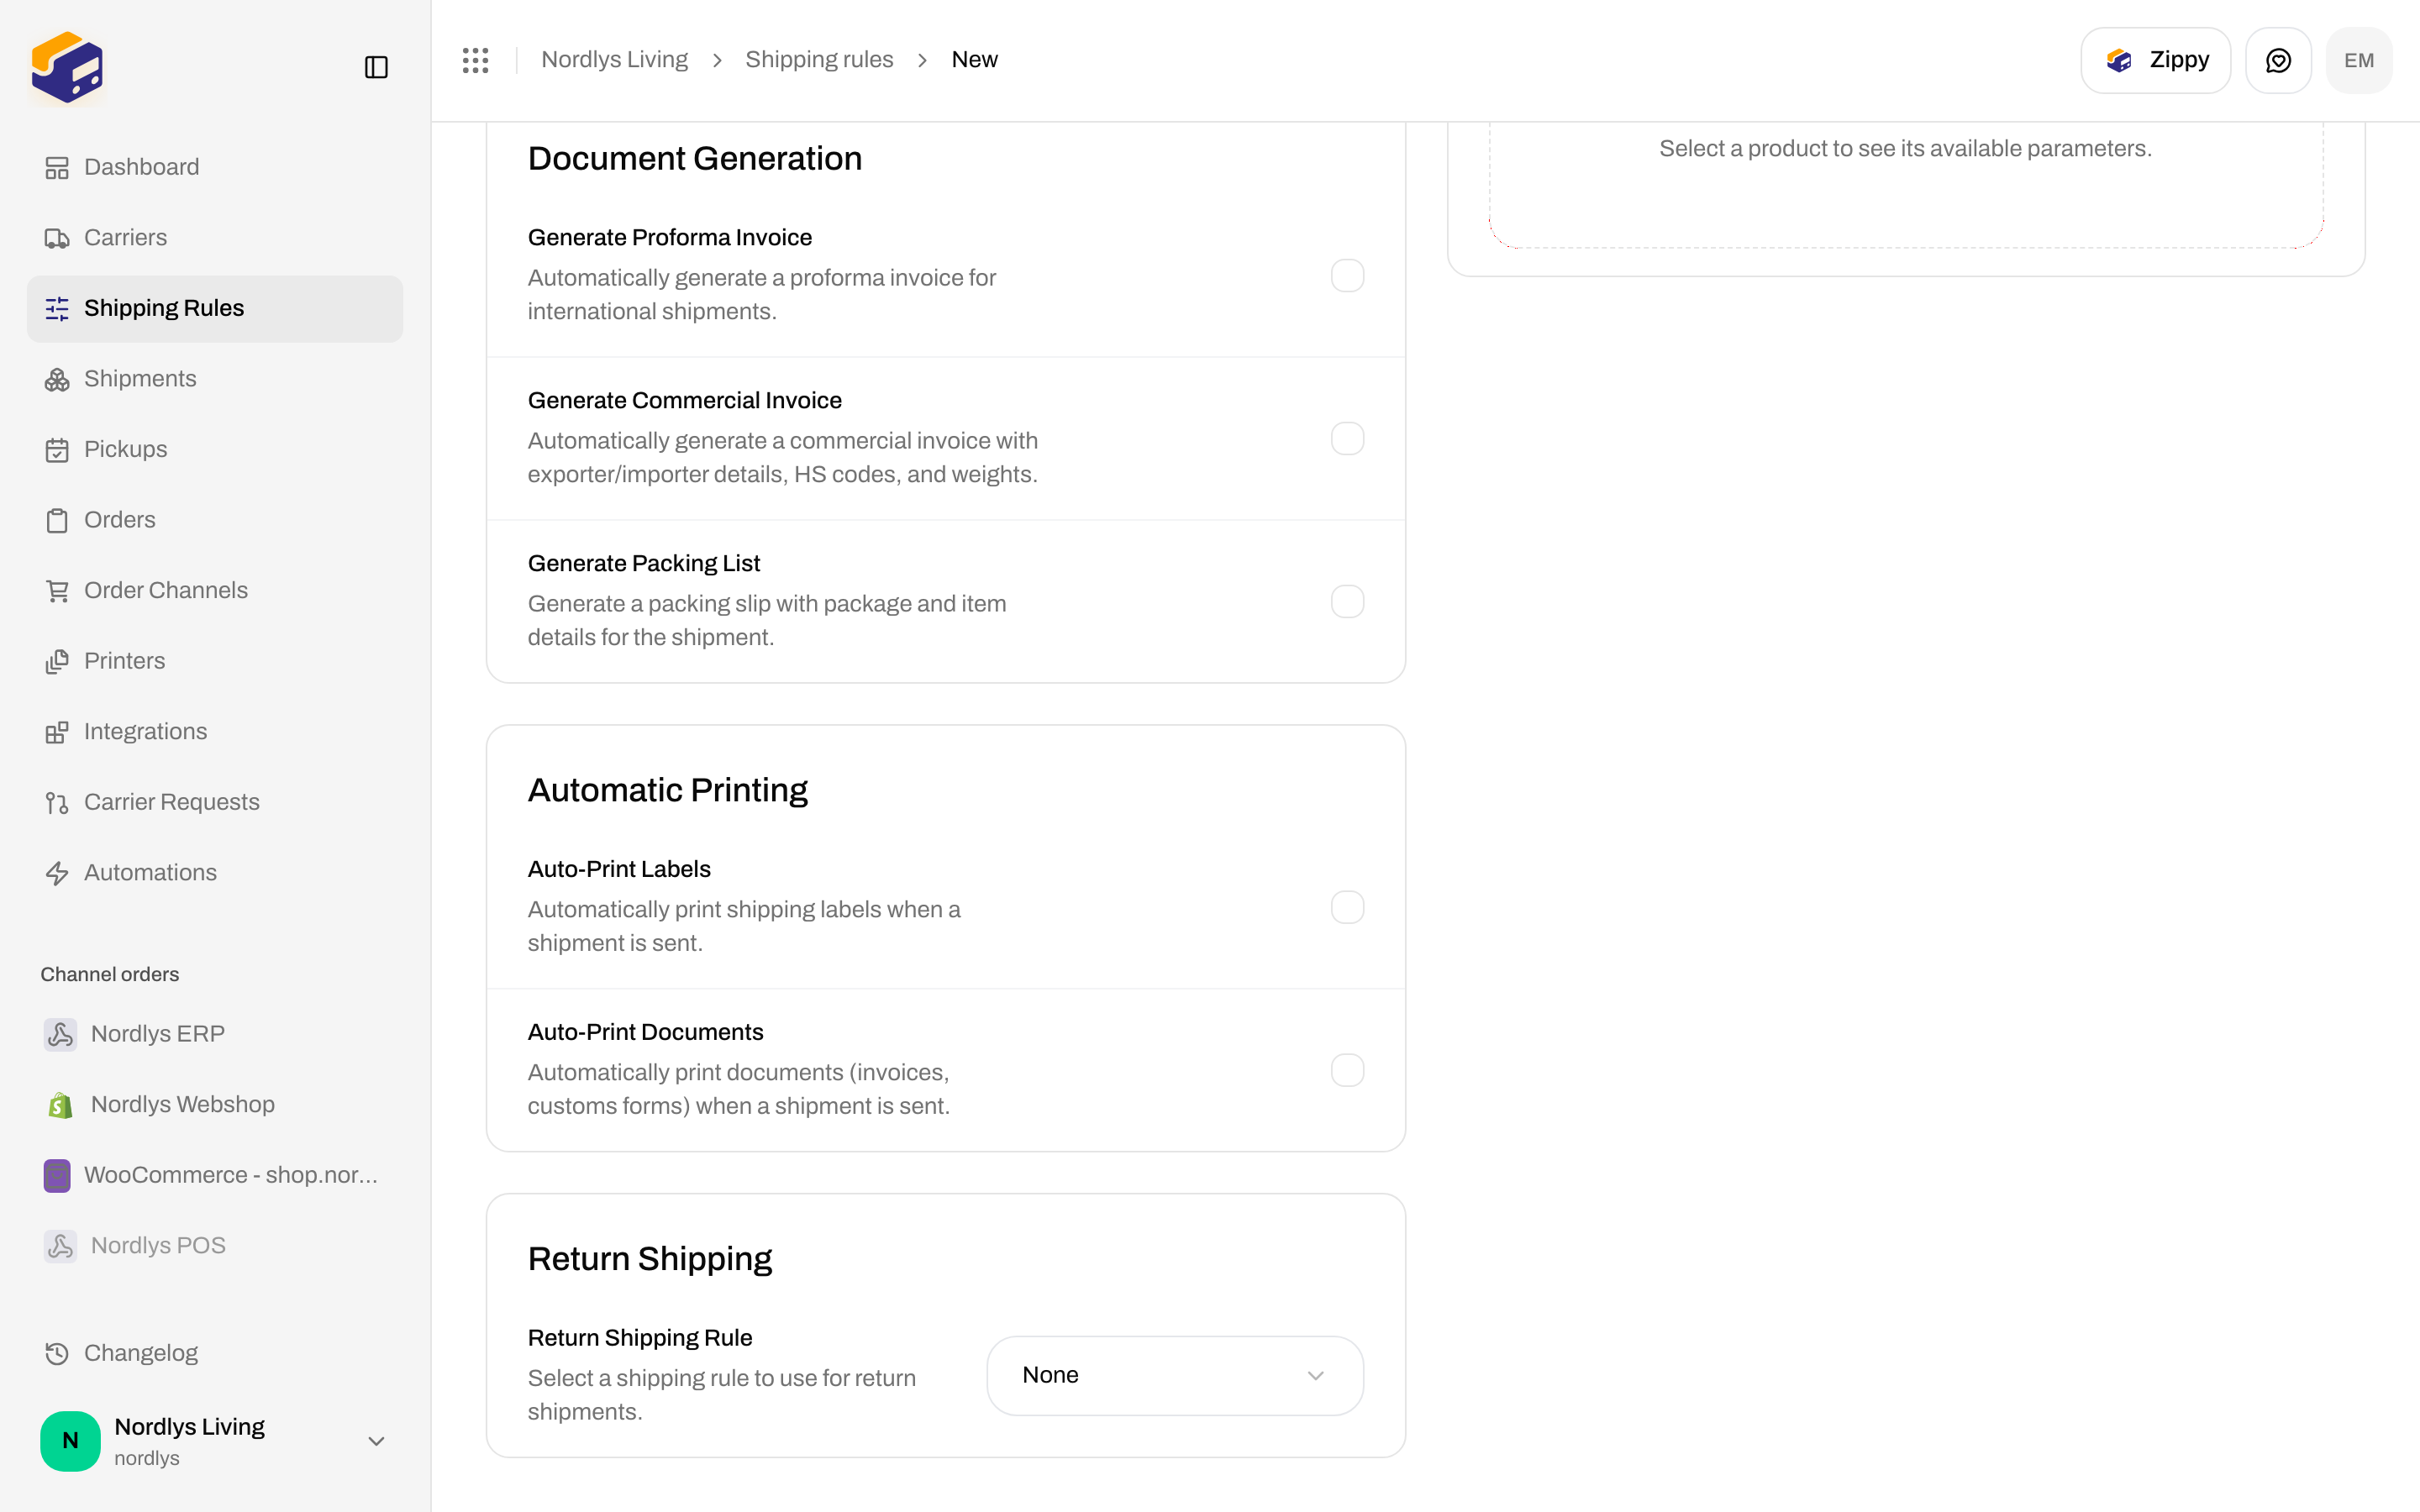This screenshot has width=2420, height=1512.
Task: Click the Zippy assistant button
Action: 2155,60
